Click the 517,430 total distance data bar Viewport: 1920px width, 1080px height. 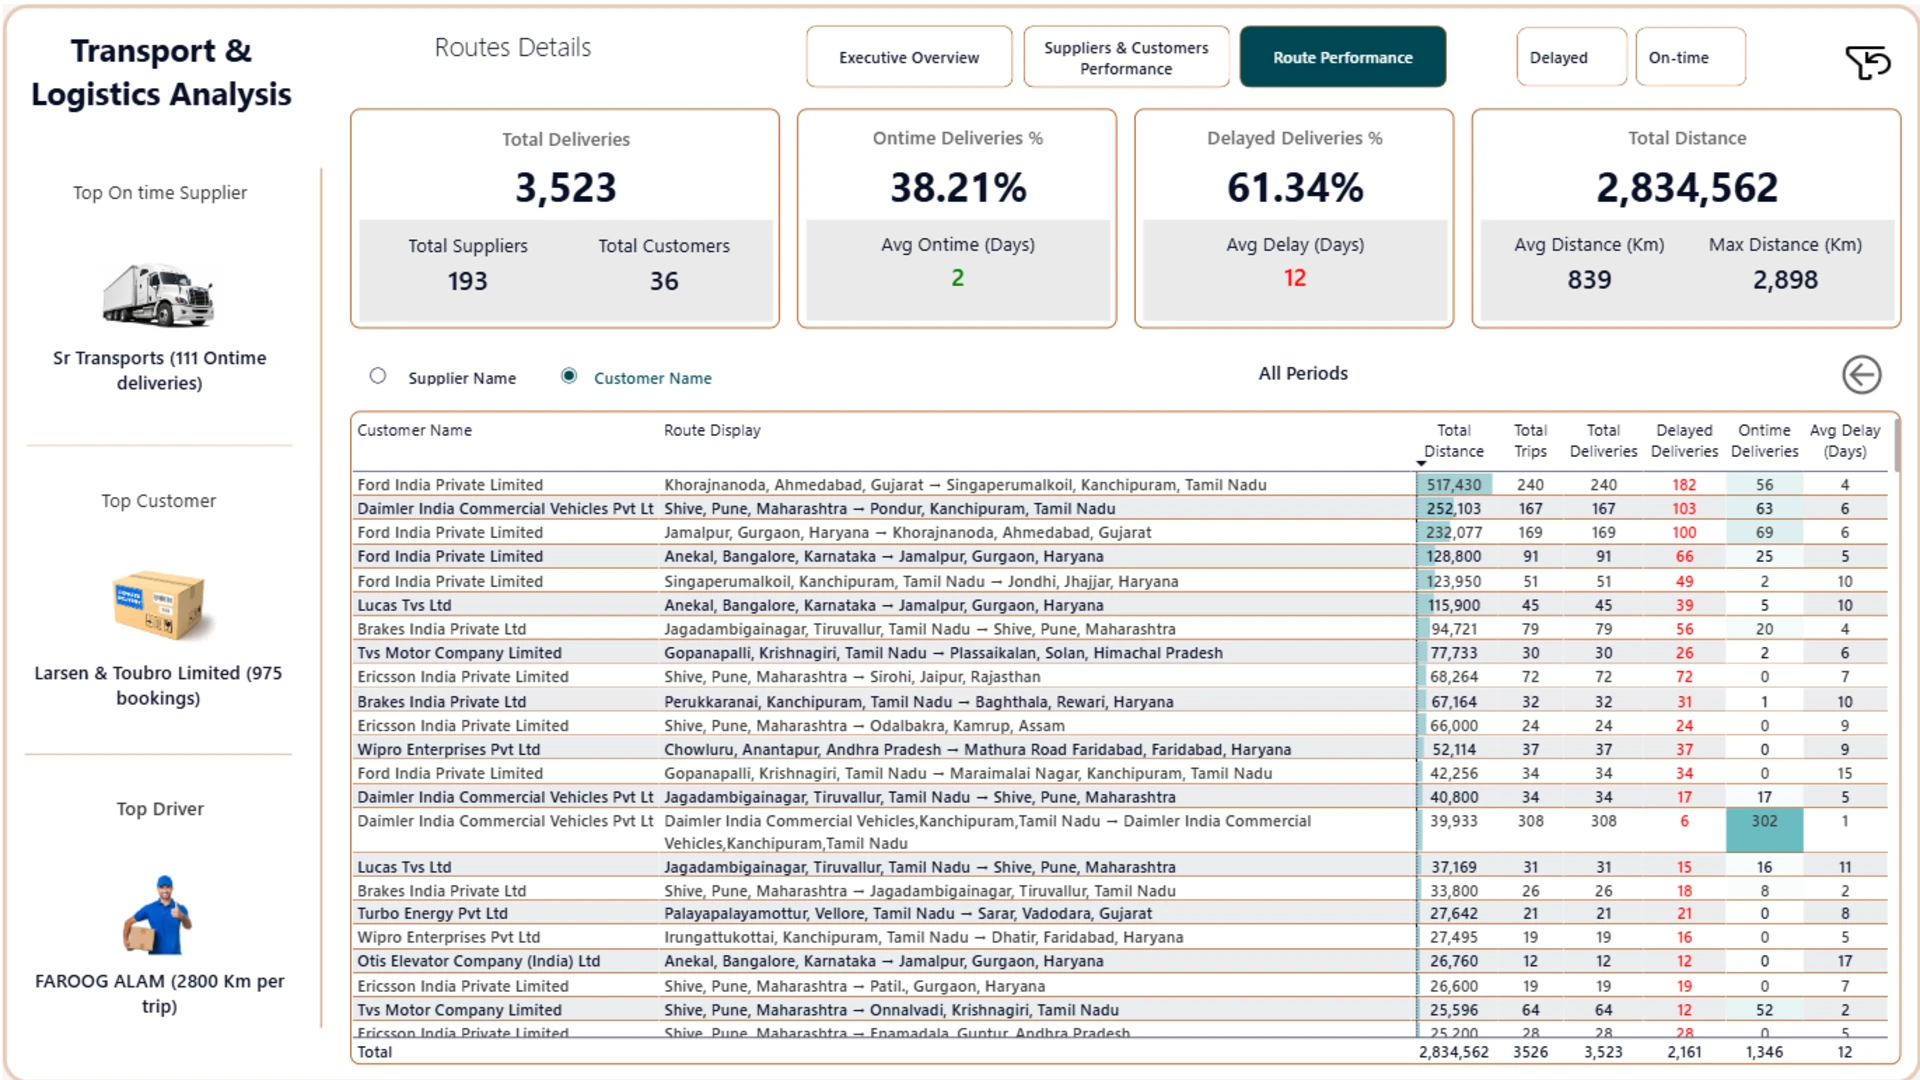(1454, 485)
